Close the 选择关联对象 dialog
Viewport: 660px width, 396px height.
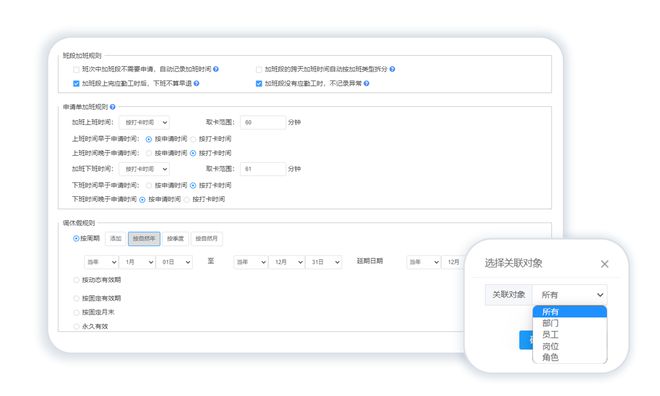(604, 264)
